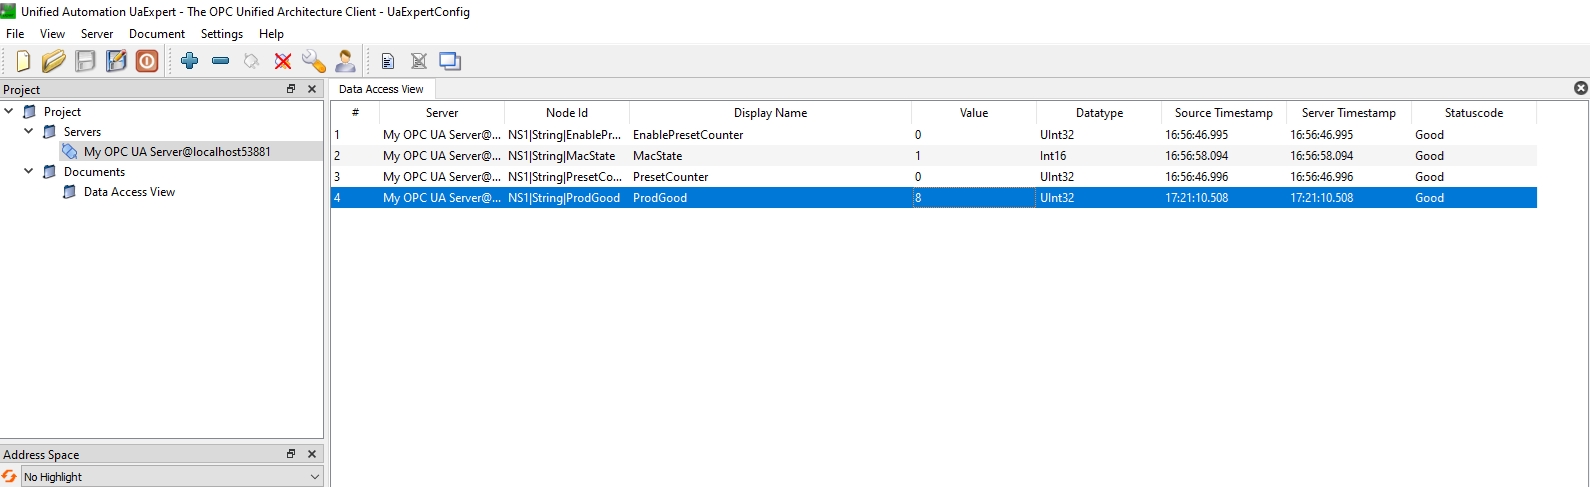Viewport: 1590px width, 487px height.
Task: Create a new project with the blank page icon
Action: point(23,61)
